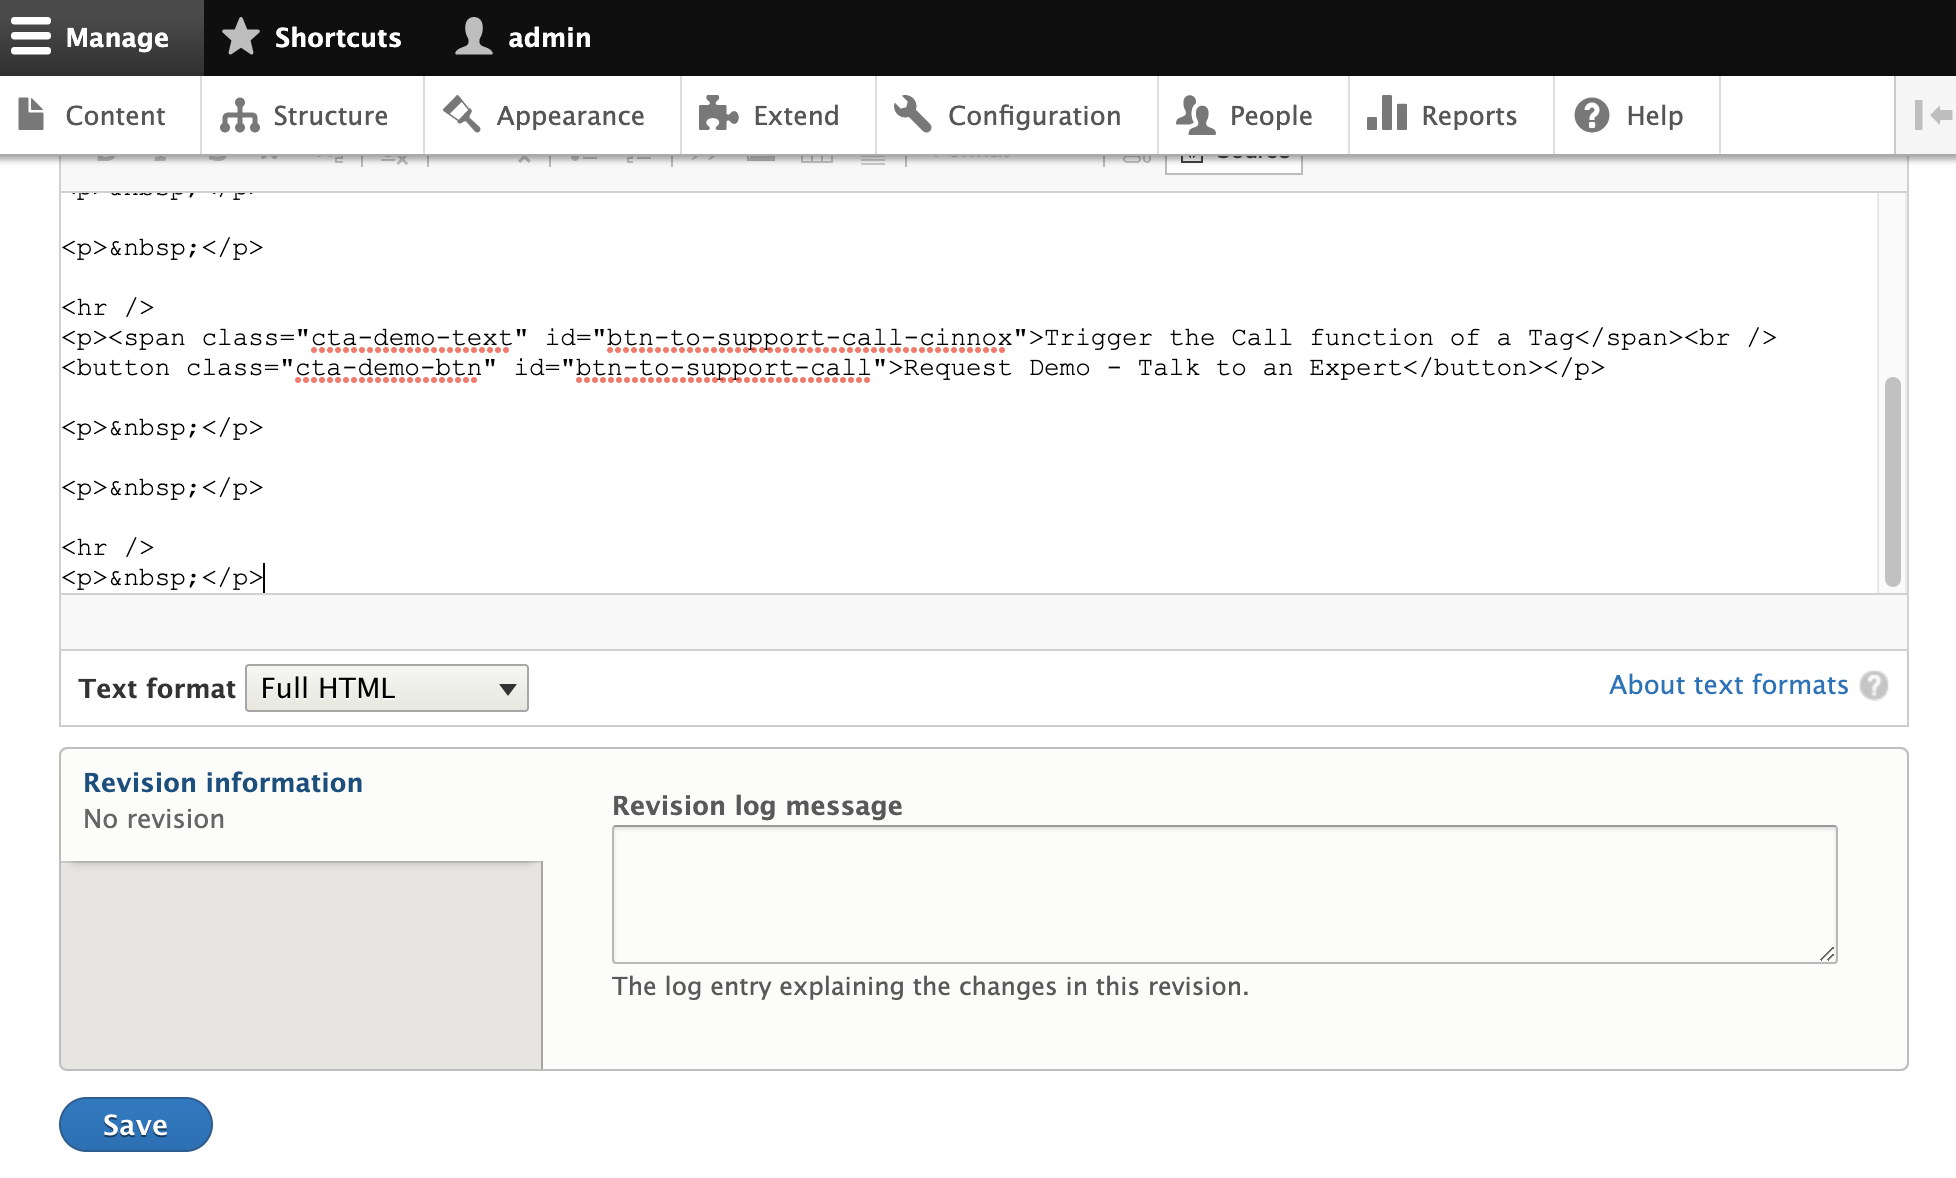Open Appearance settings

(x=547, y=115)
